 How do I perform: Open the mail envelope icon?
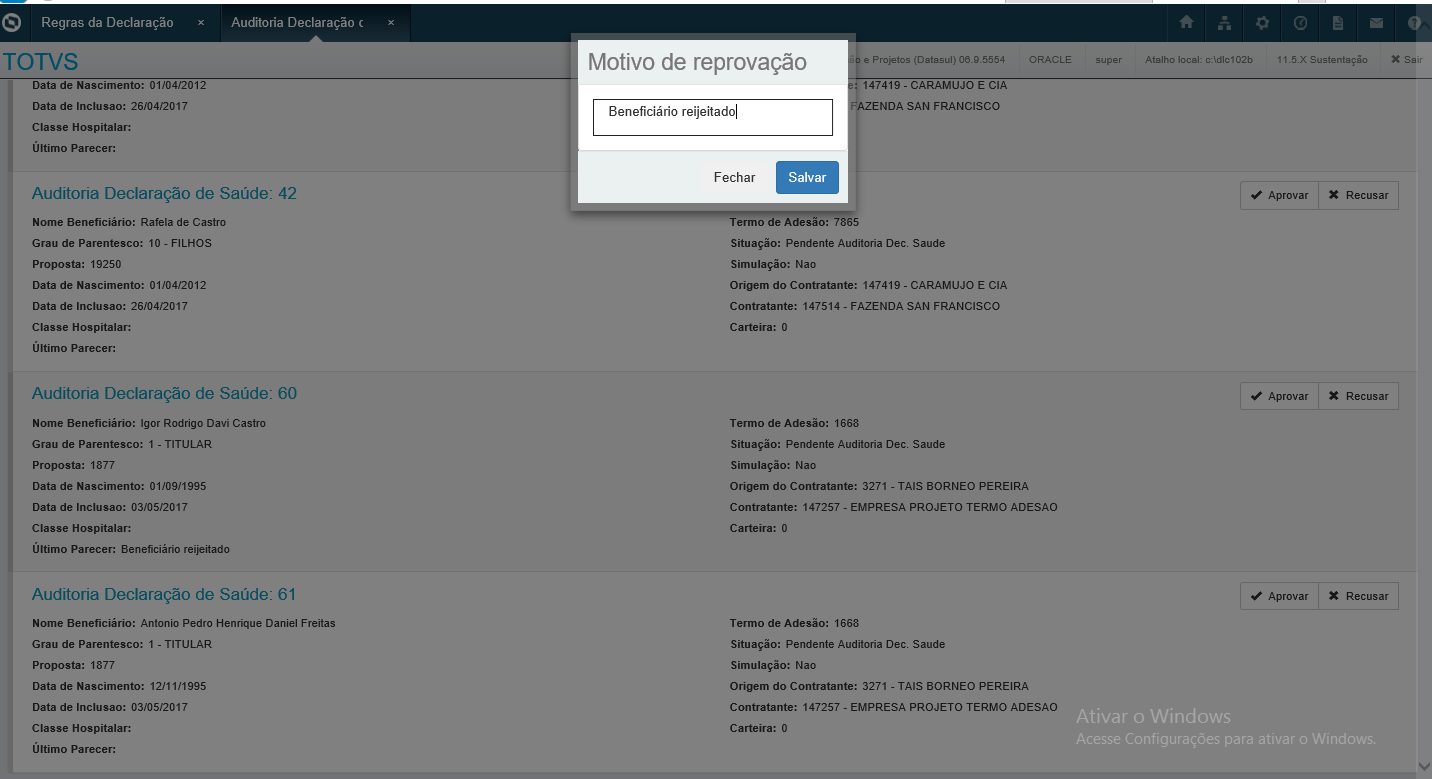1376,22
